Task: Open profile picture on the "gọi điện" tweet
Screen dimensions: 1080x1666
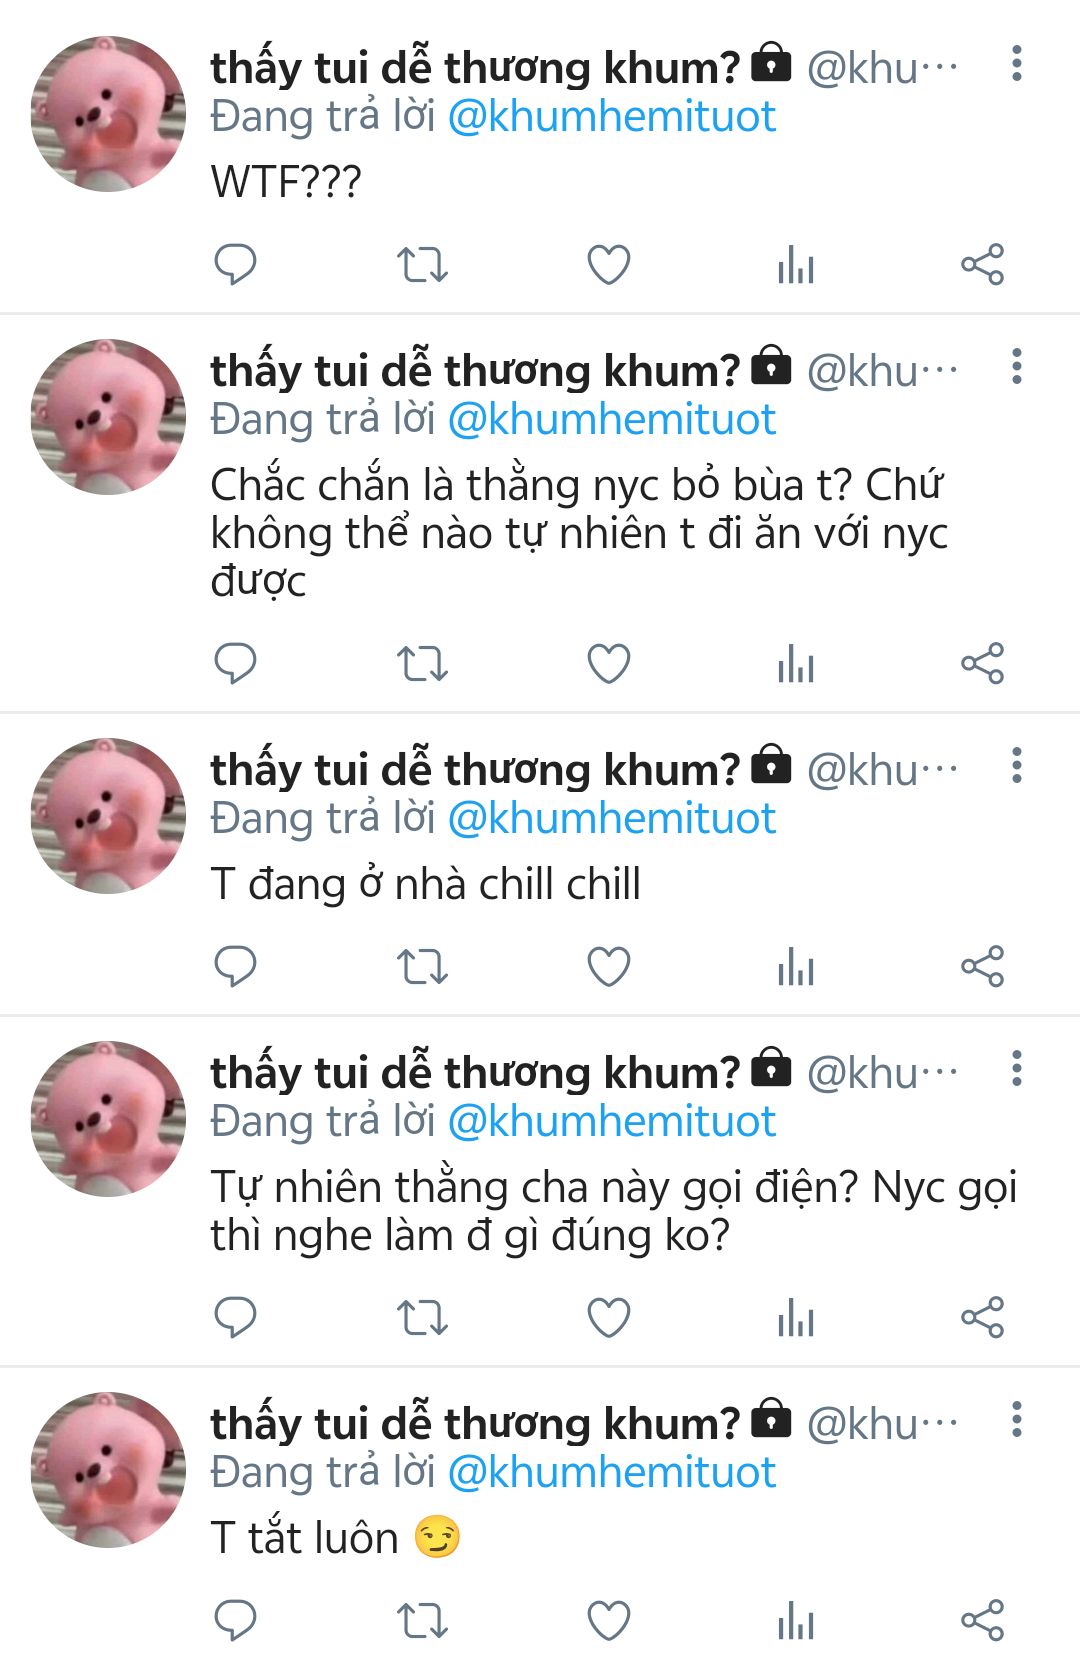Action: pyautogui.click(x=108, y=1118)
